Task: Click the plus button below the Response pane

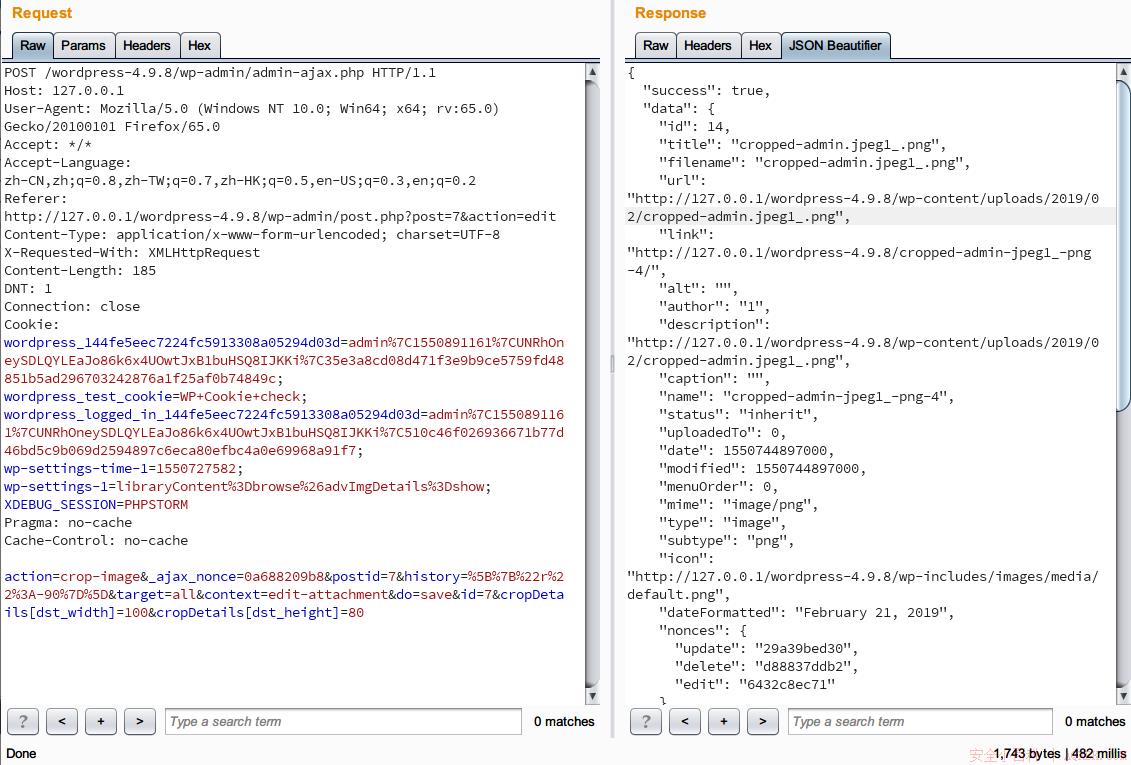Action: pyautogui.click(x=723, y=721)
